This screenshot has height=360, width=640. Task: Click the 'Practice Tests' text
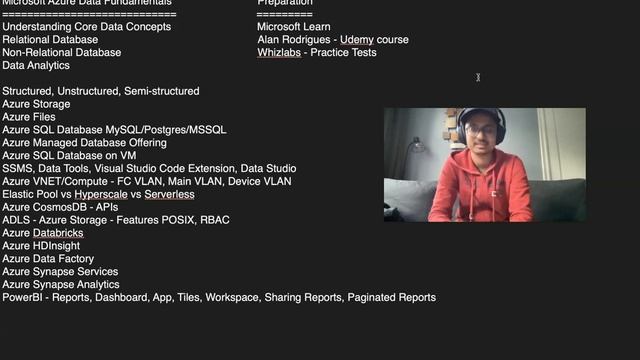343,53
